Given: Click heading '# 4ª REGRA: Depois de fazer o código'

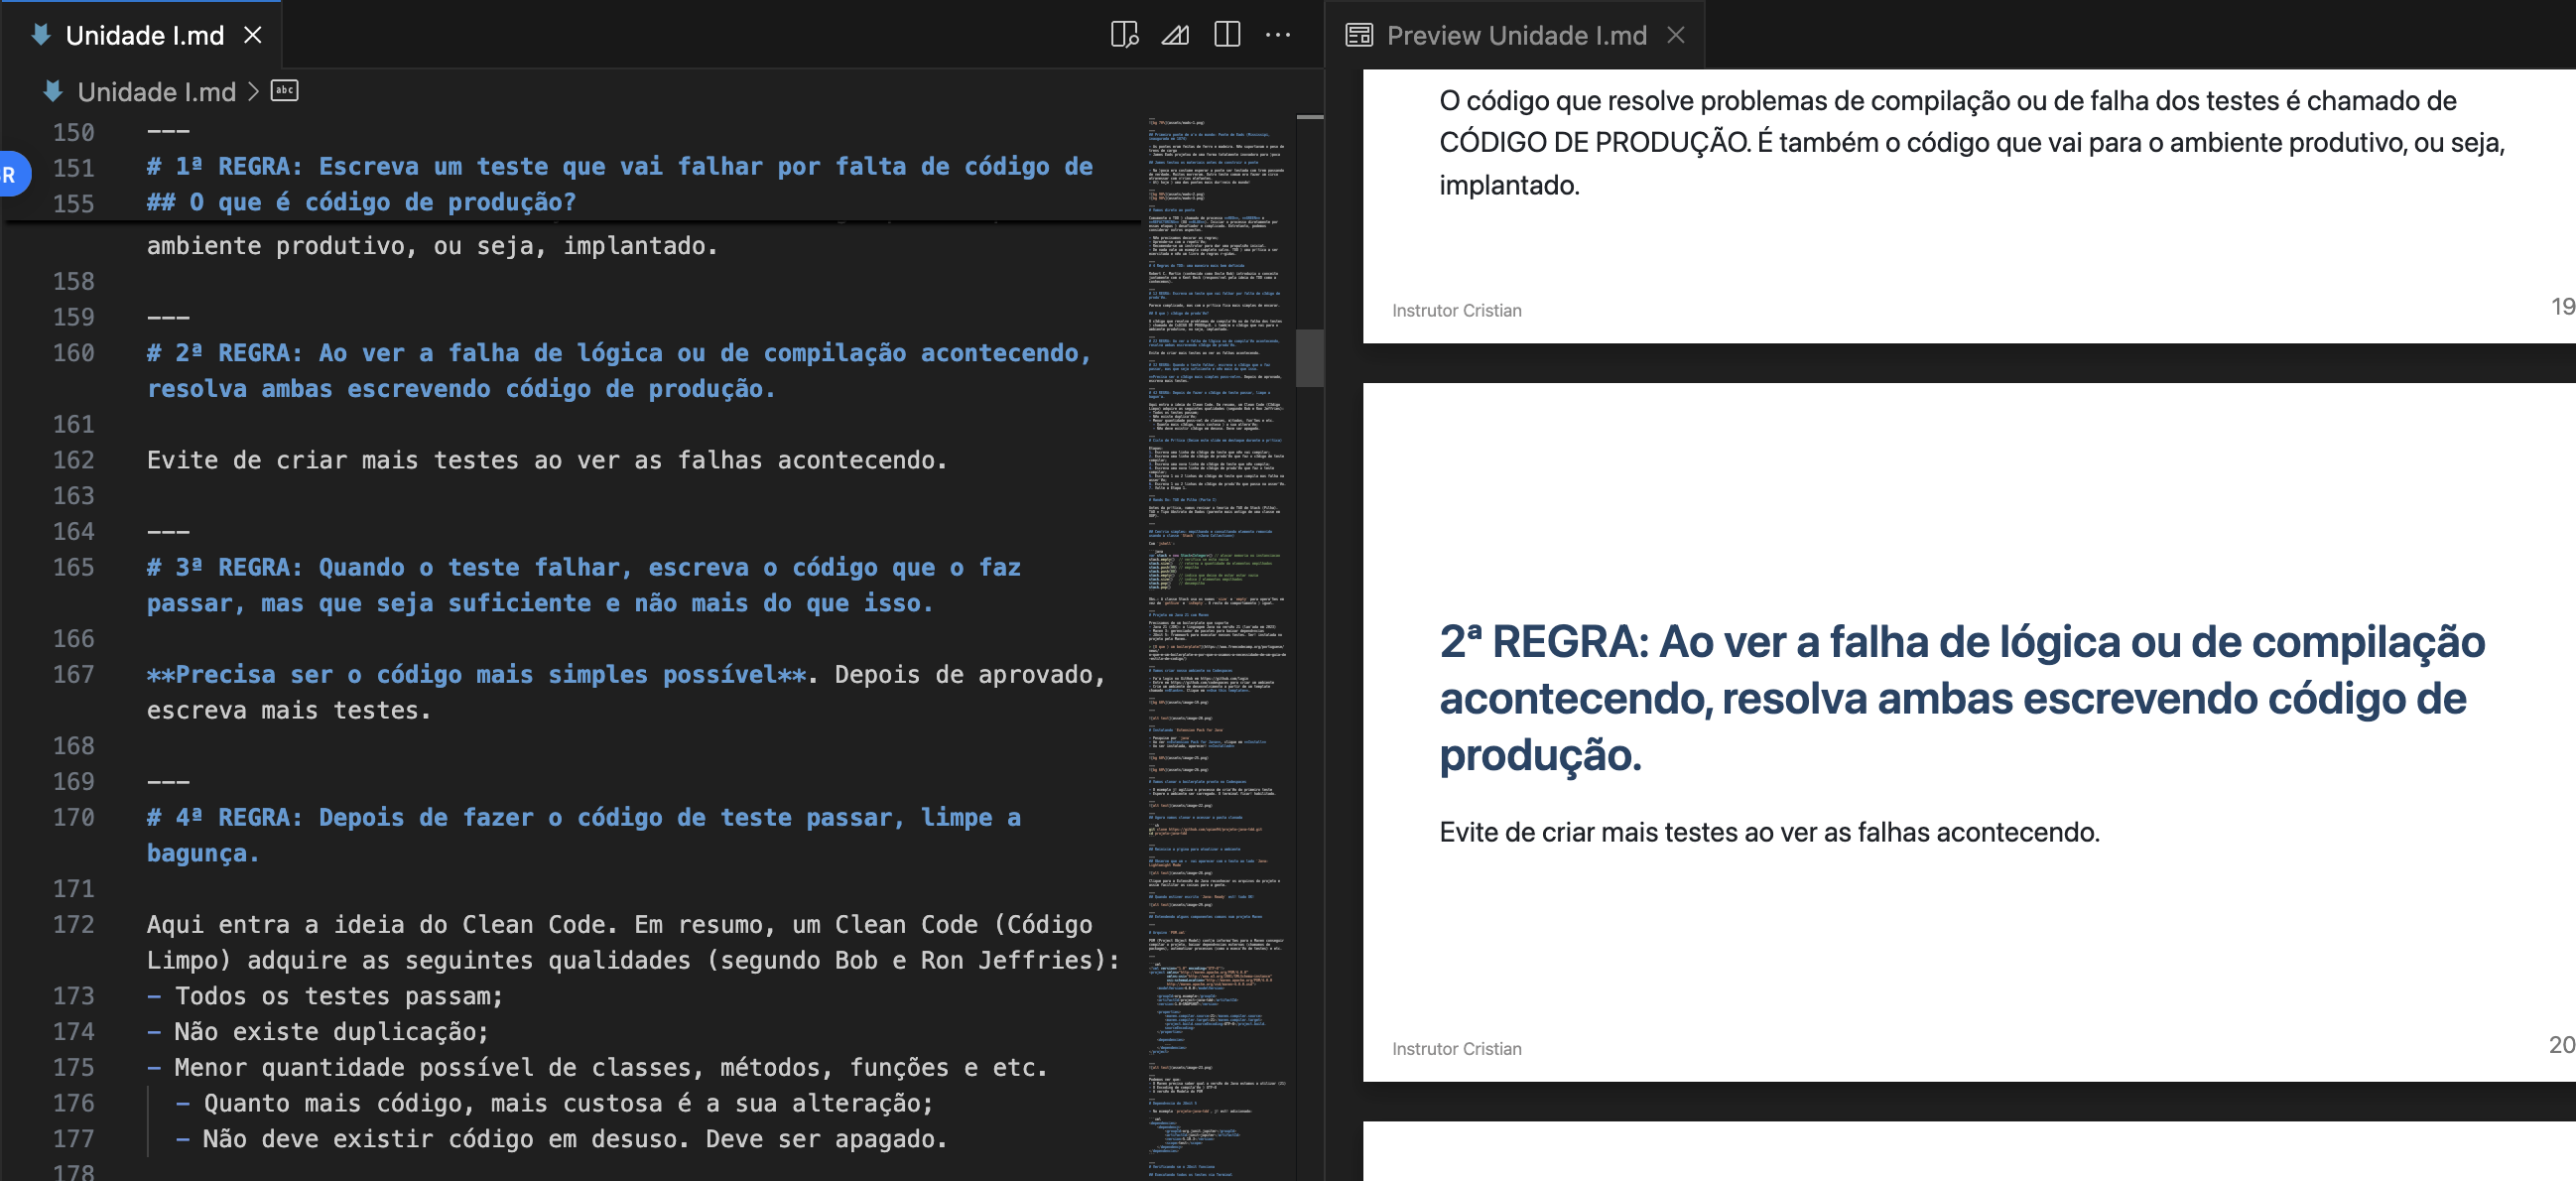Looking at the screenshot, I should pos(584,817).
